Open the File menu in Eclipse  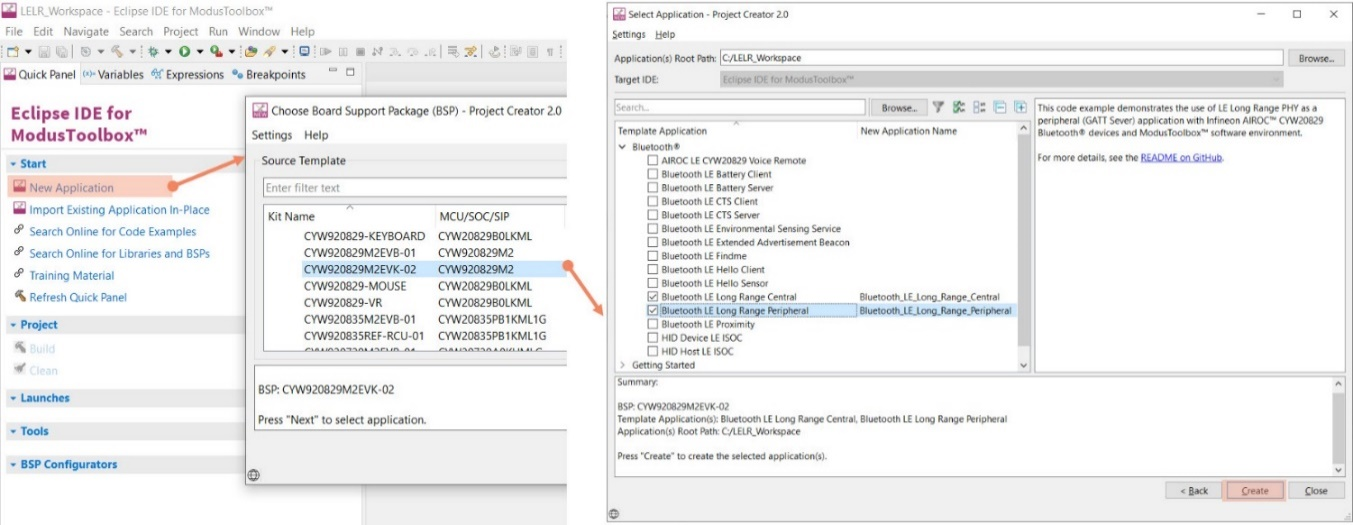pos(13,31)
